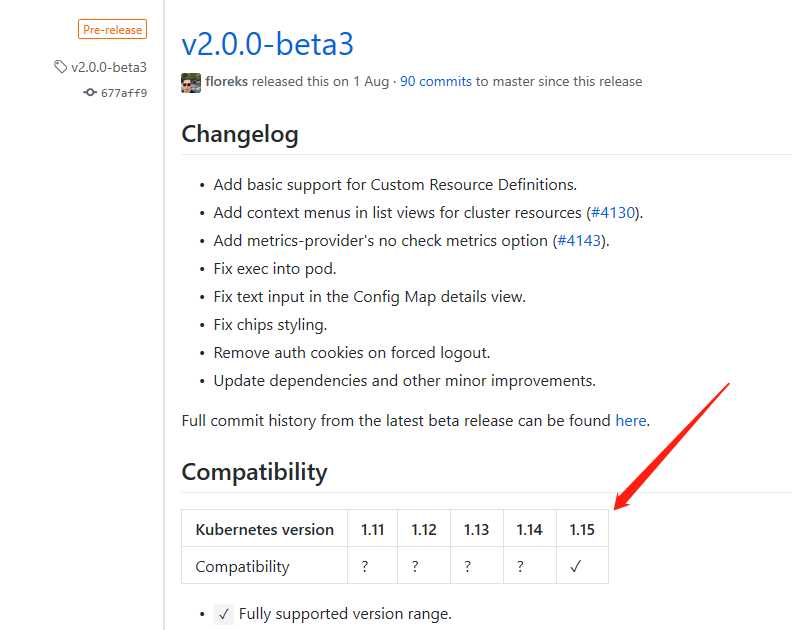The width and height of the screenshot is (792, 630).
Task: Click the Changelog heading
Action: click(240, 134)
